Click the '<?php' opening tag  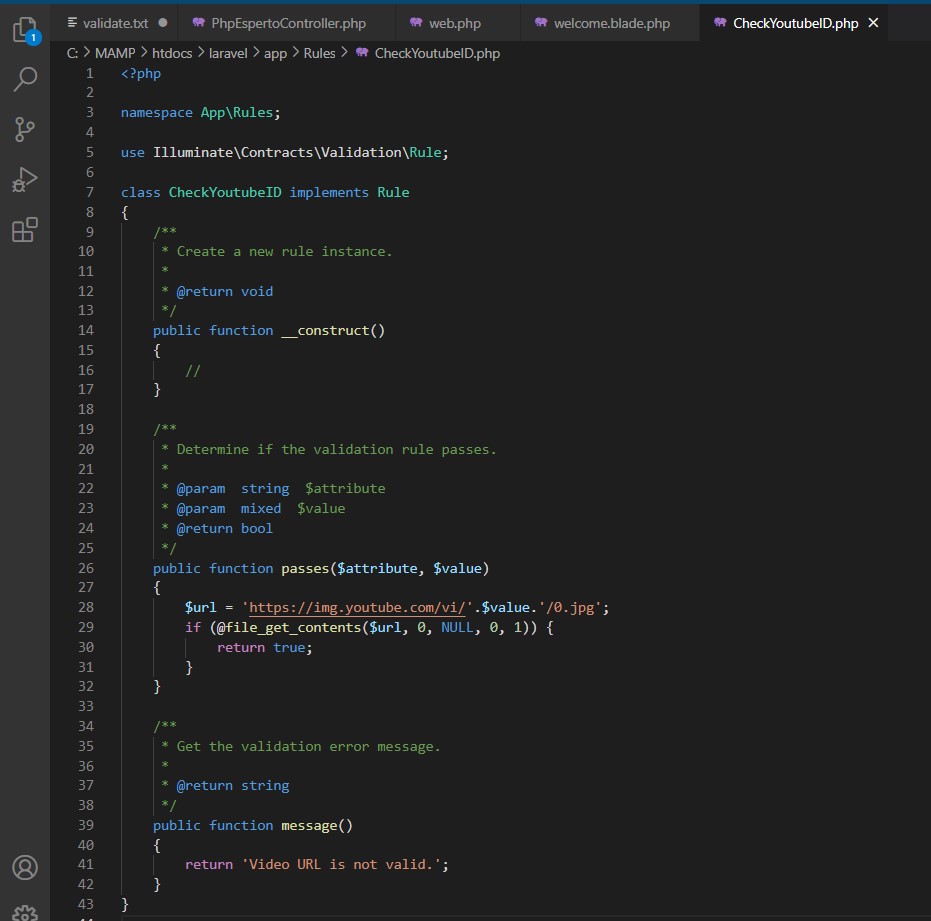(141, 74)
